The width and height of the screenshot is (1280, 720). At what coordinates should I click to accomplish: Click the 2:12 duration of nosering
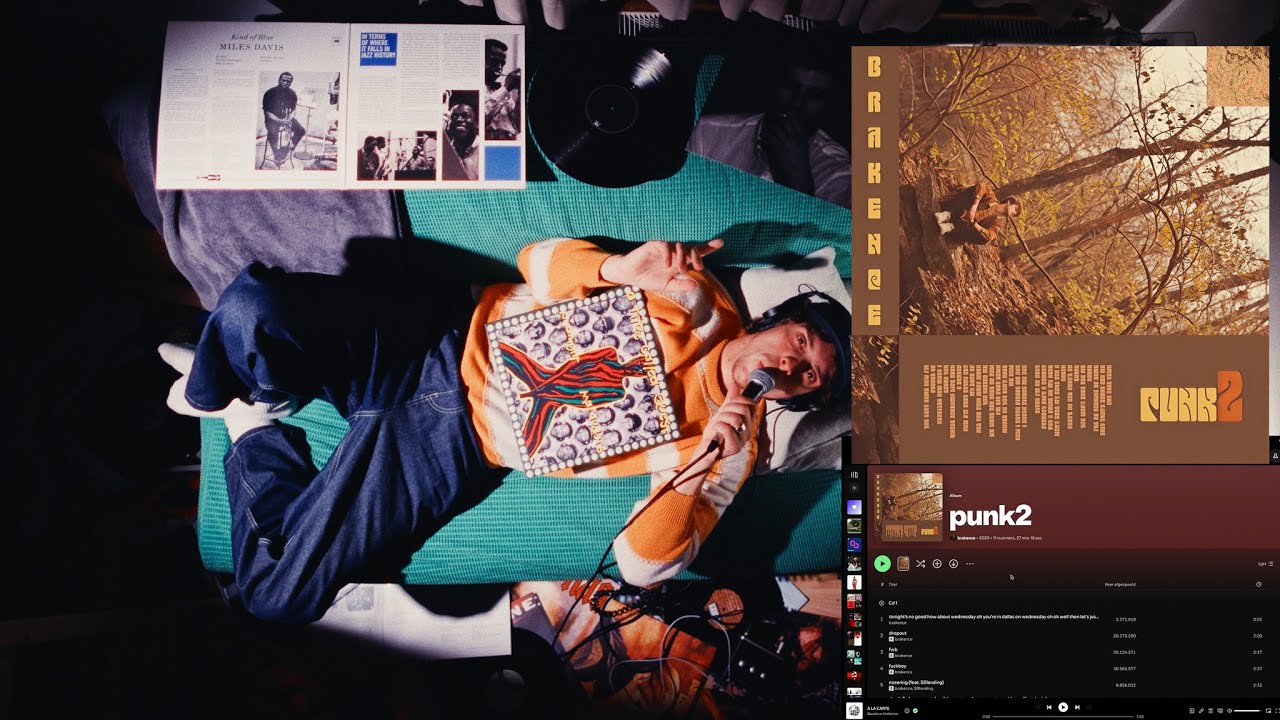coord(1257,685)
